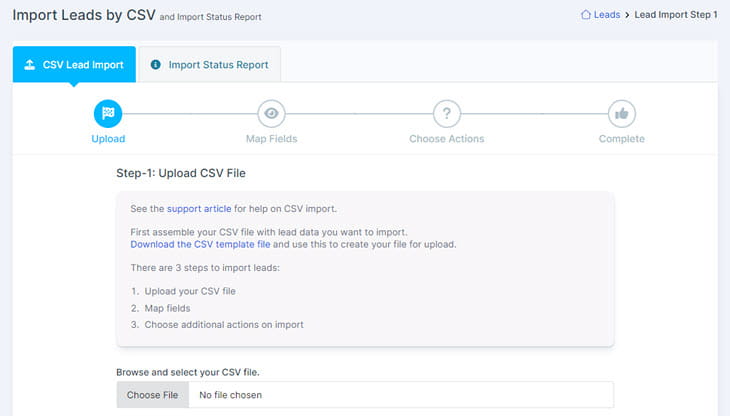Select the Map Fields eye icon
Image resolution: width=730 pixels, height=416 pixels.
(271, 114)
